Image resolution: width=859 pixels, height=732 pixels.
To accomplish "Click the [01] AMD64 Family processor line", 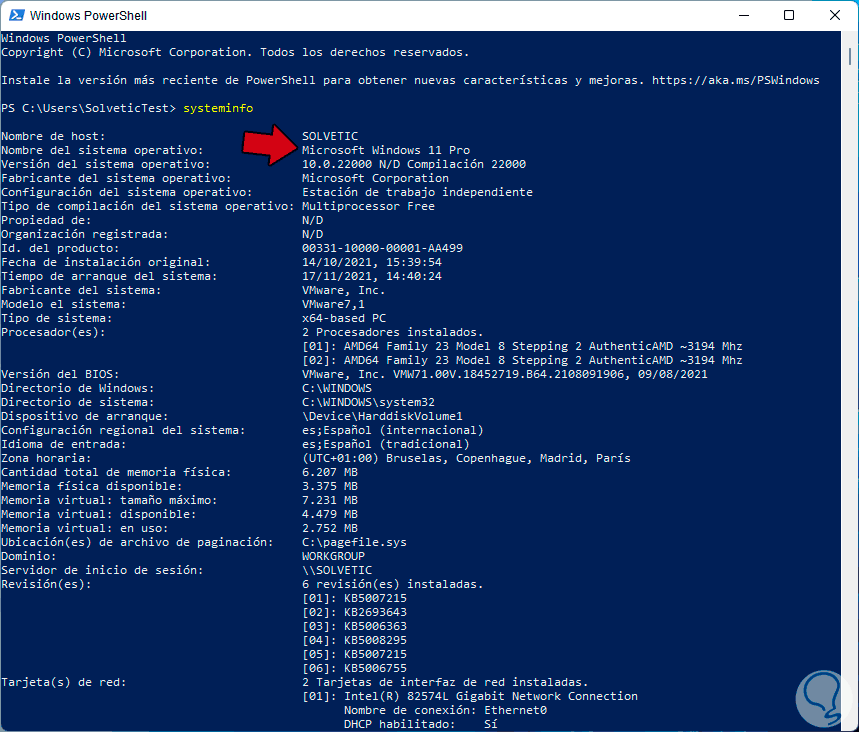I will 522,346.
